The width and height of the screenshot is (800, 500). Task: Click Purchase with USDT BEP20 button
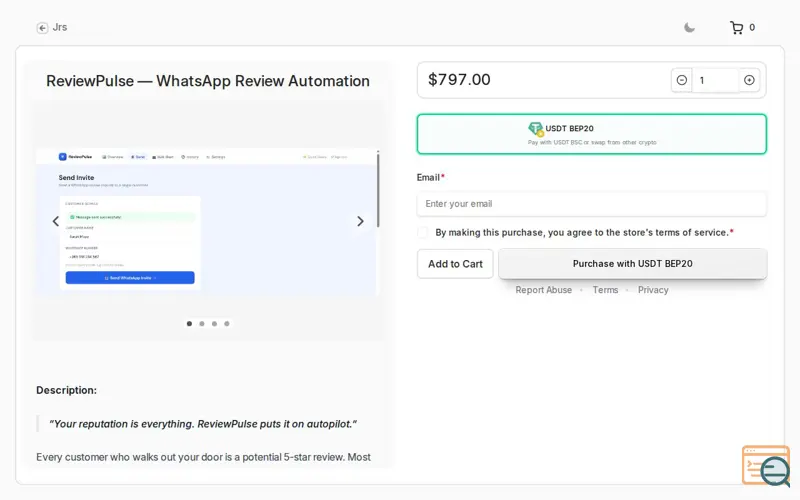point(633,264)
